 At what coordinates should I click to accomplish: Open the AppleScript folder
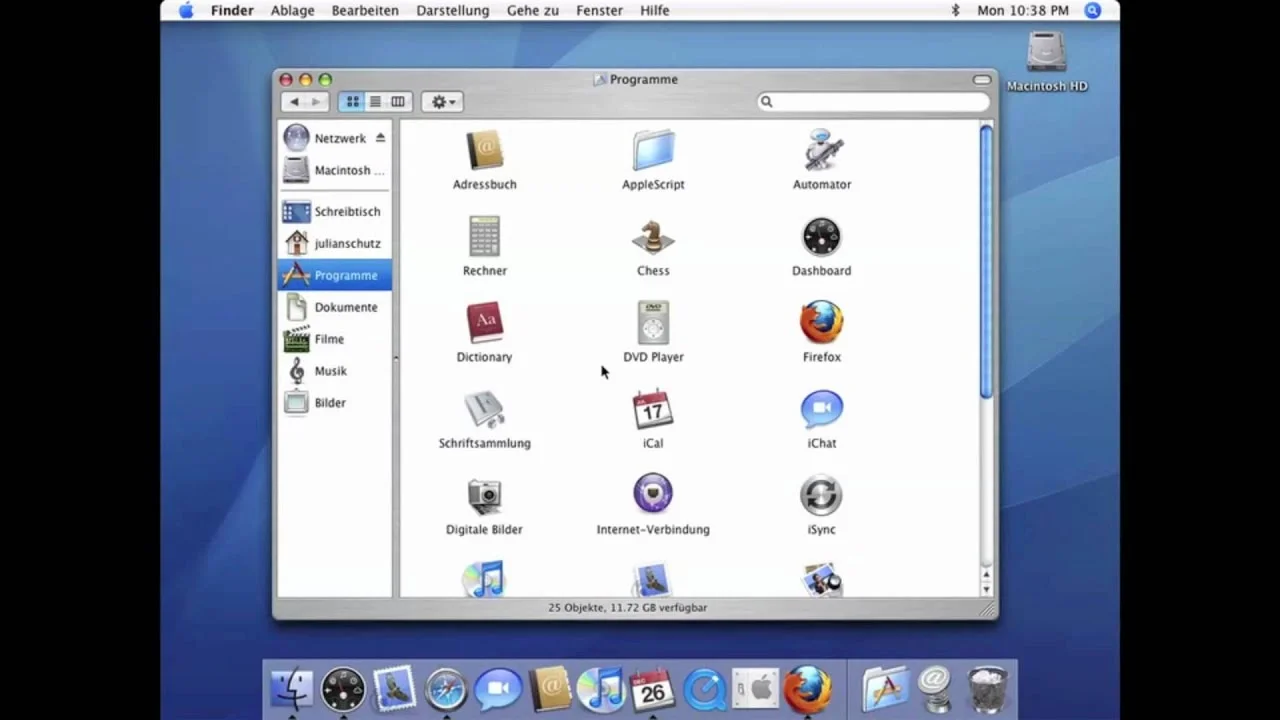653,151
